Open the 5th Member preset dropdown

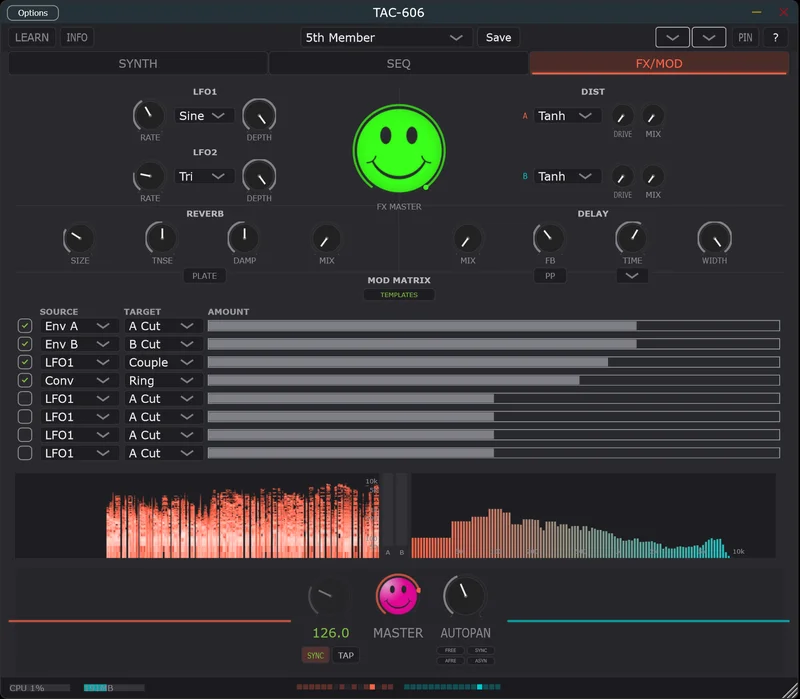tap(386, 38)
